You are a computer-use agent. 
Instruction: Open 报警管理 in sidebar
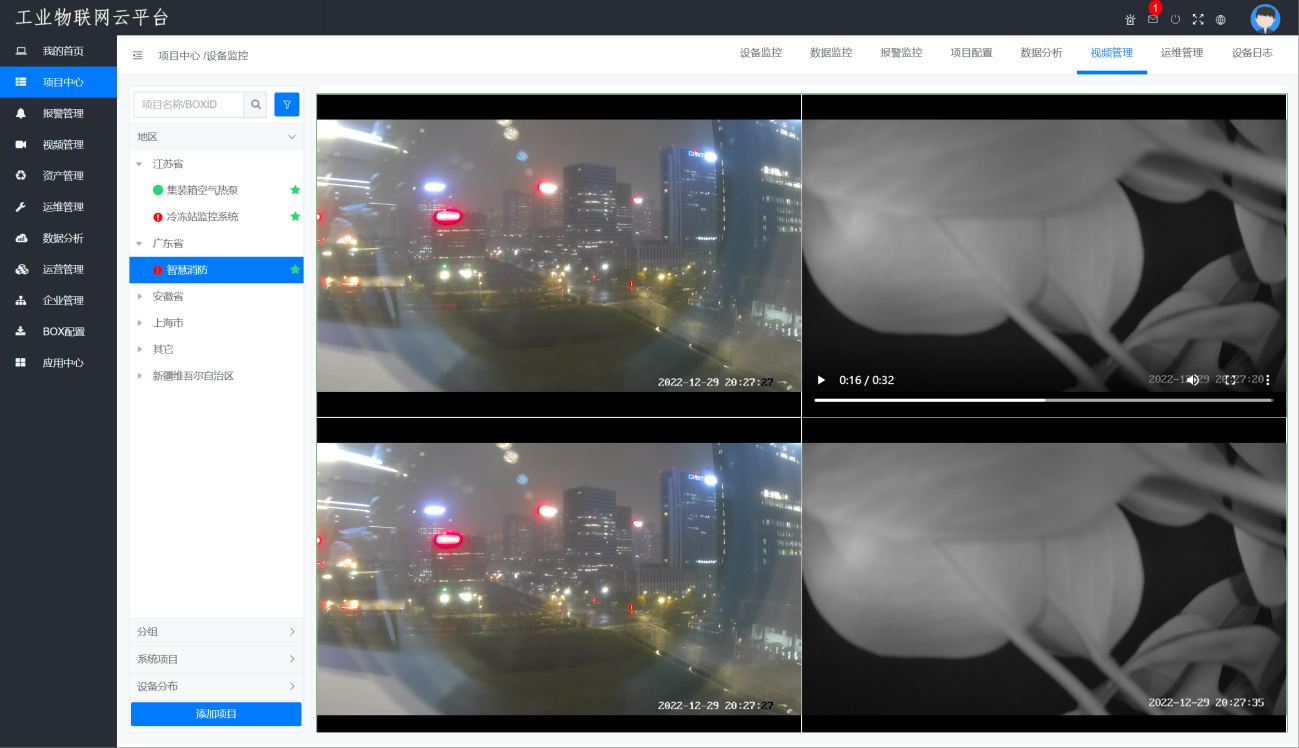tap(58, 113)
